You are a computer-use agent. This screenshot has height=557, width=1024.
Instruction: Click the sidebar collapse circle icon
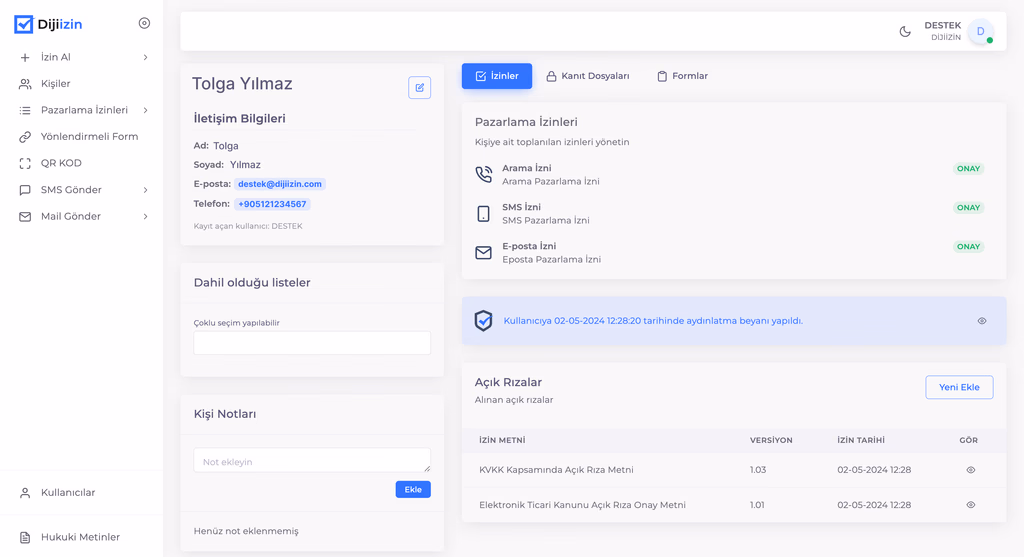coord(144,23)
